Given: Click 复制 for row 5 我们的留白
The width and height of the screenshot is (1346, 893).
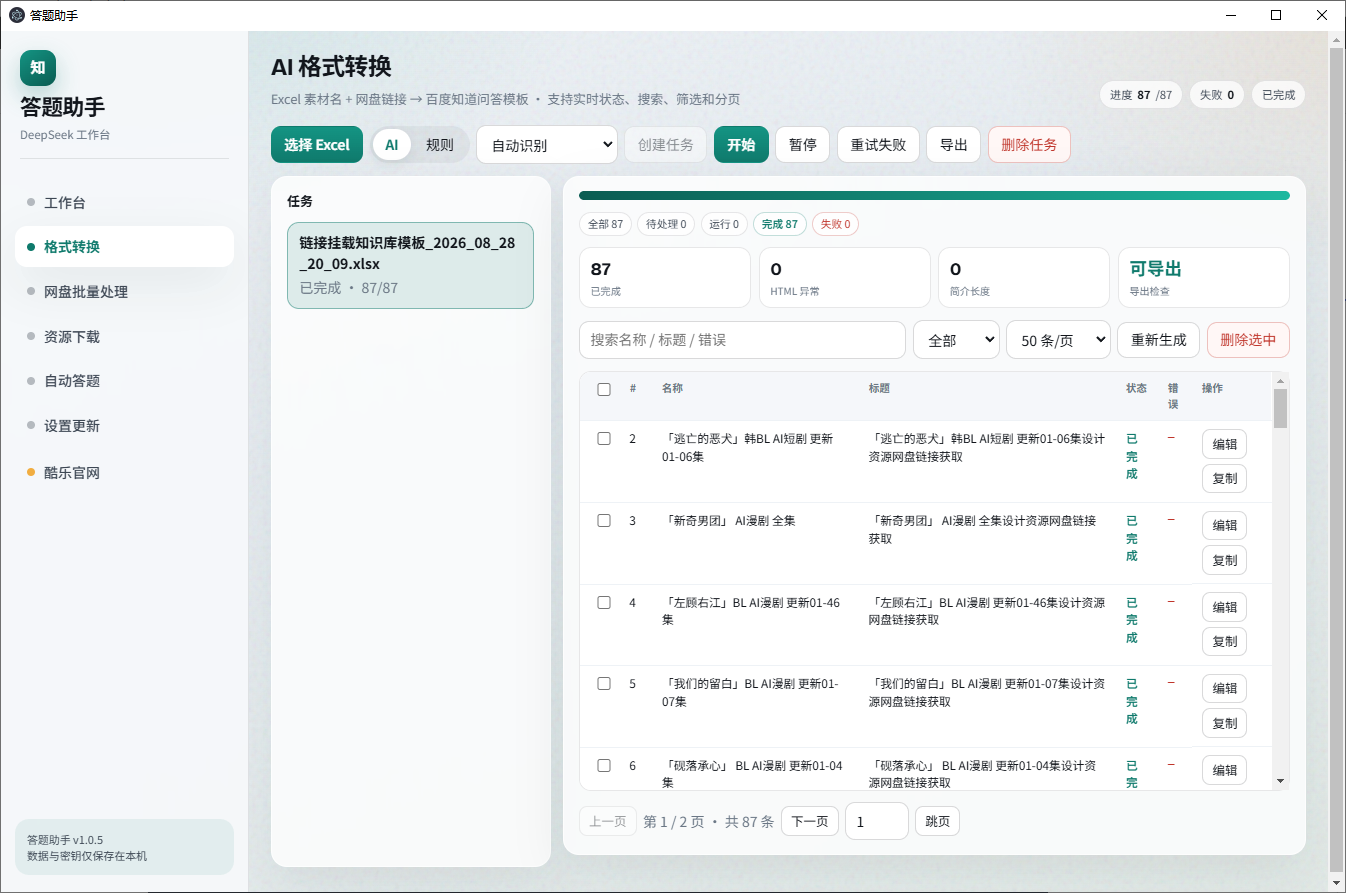Looking at the screenshot, I should click(x=1224, y=723).
